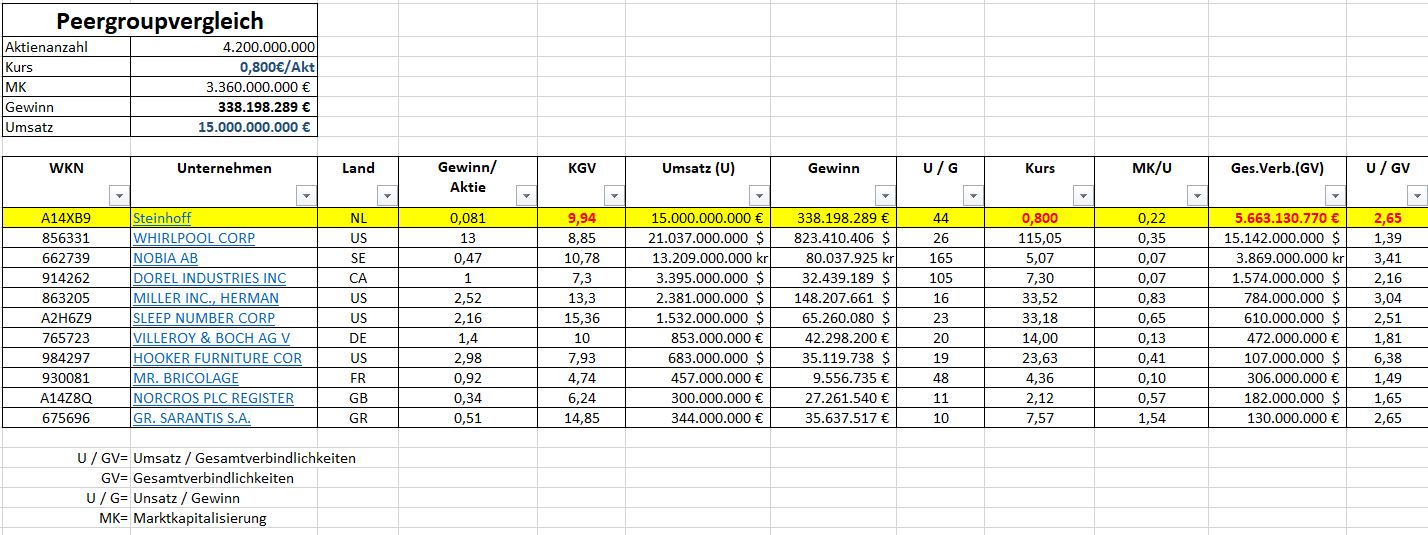This screenshot has height=535, width=1428.
Task: Select the MK value 3.360.000.000 €
Action: coord(224,87)
